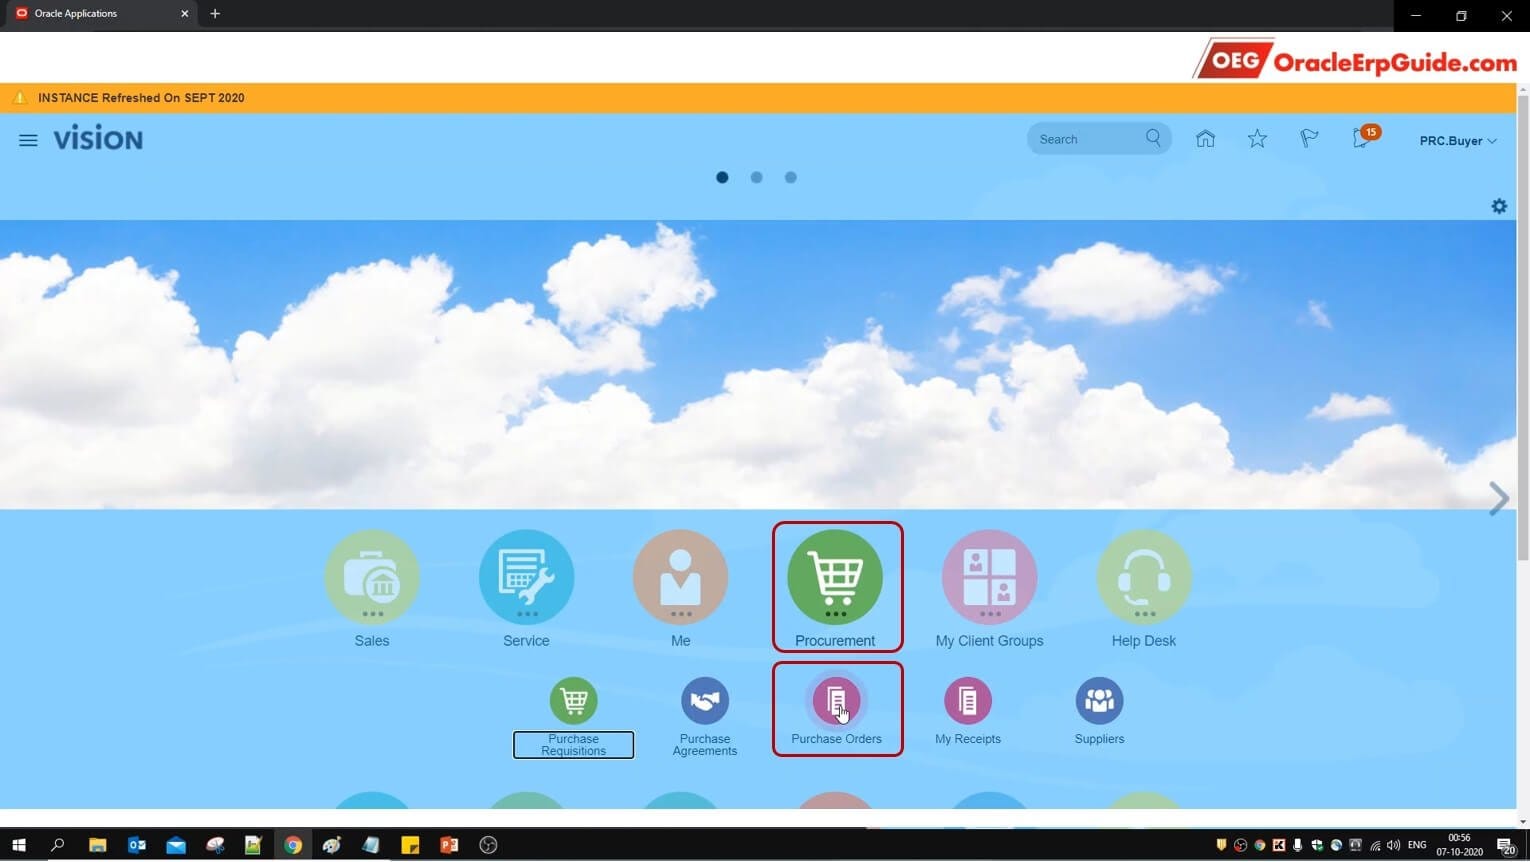This screenshot has height=862, width=1530.
Task: Expand the PRC.Buyer user menu
Action: 1458,141
